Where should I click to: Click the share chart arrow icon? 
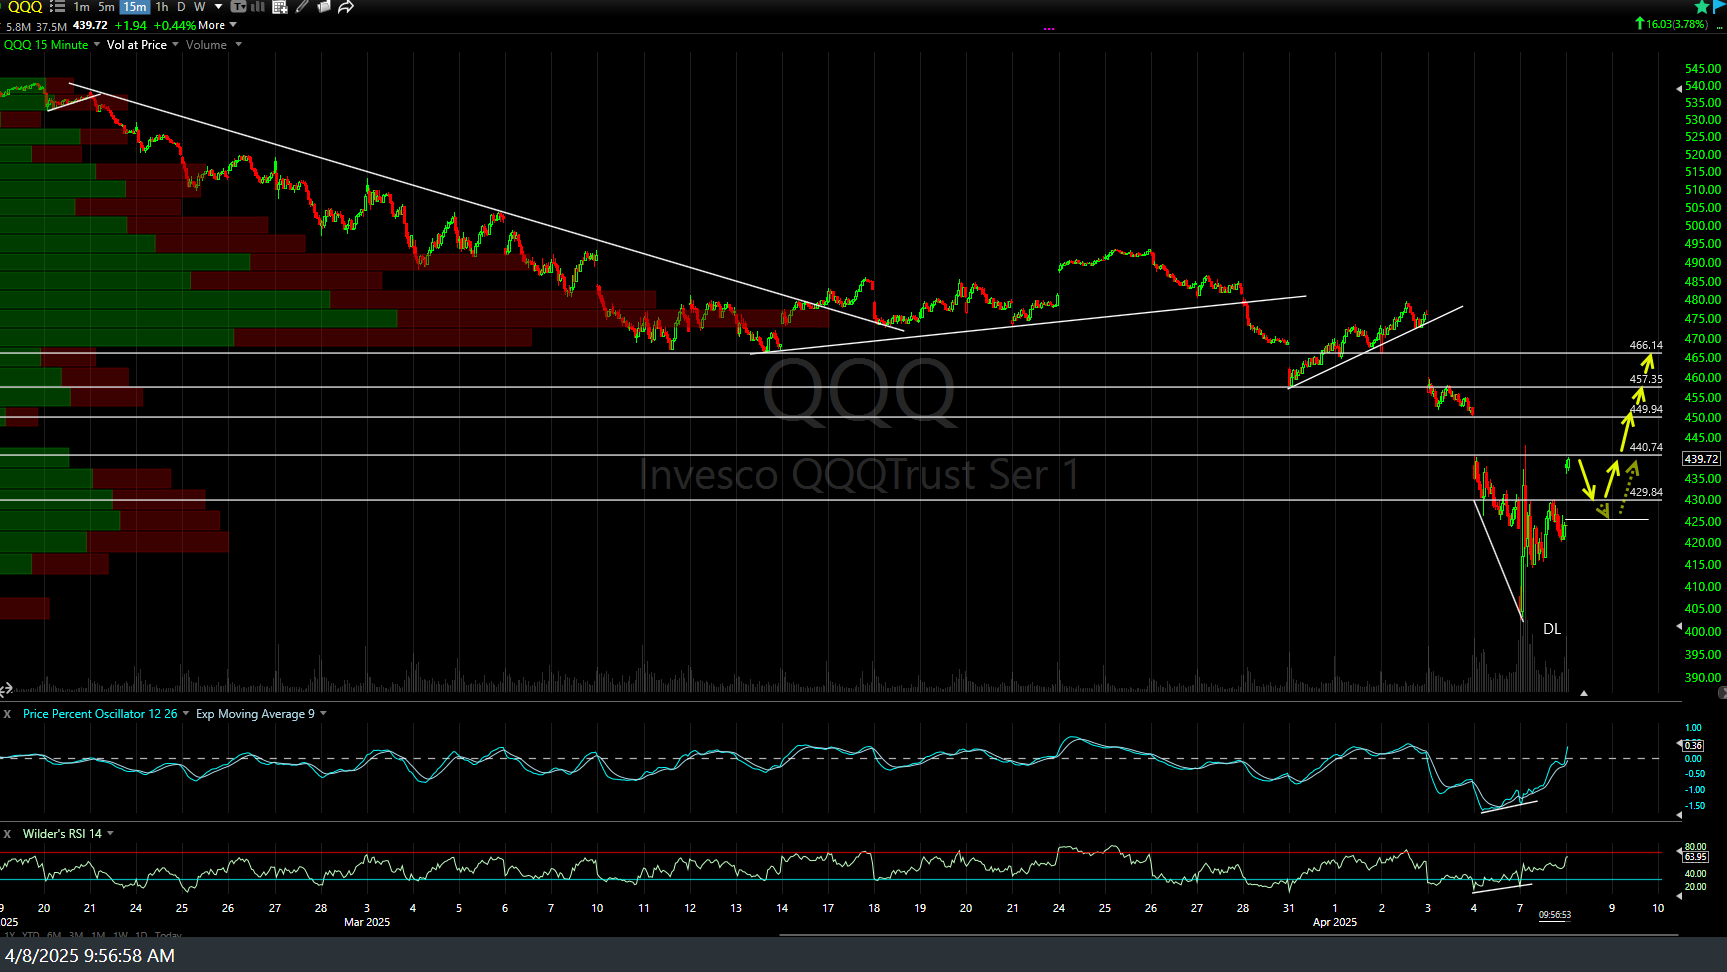[346, 7]
